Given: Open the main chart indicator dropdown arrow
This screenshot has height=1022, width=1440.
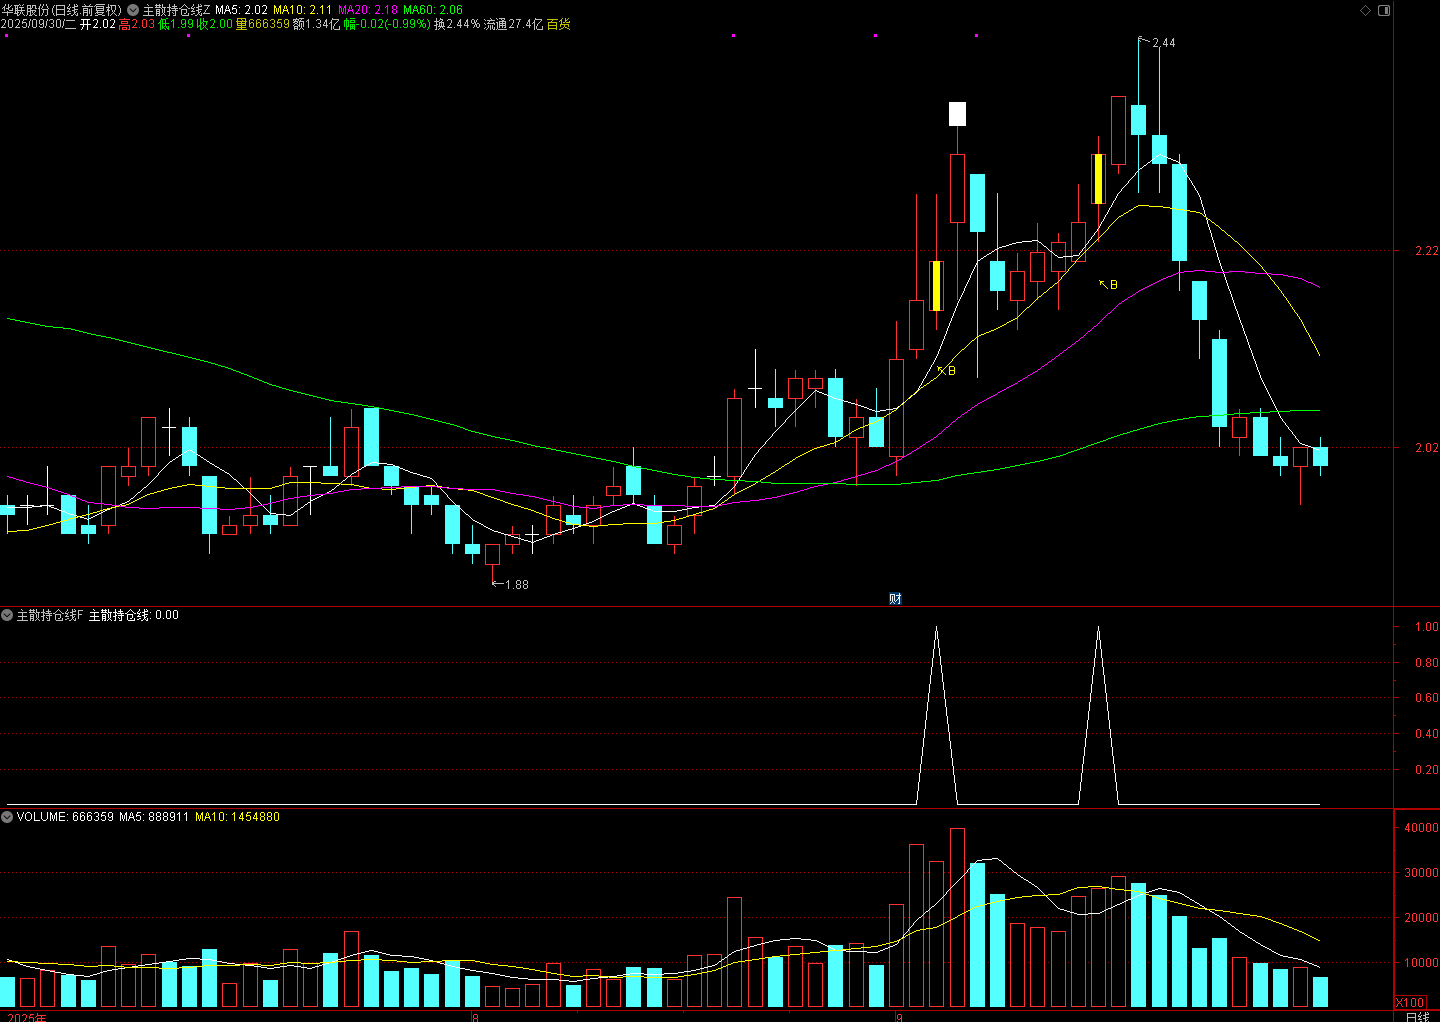Looking at the screenshot, I should point(133,10).
